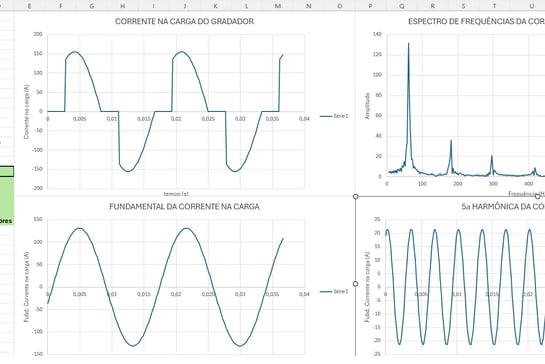545x364 pixels.
Task: Click the 140 tick label in the spectrum chart
Action: coord(377,34)
